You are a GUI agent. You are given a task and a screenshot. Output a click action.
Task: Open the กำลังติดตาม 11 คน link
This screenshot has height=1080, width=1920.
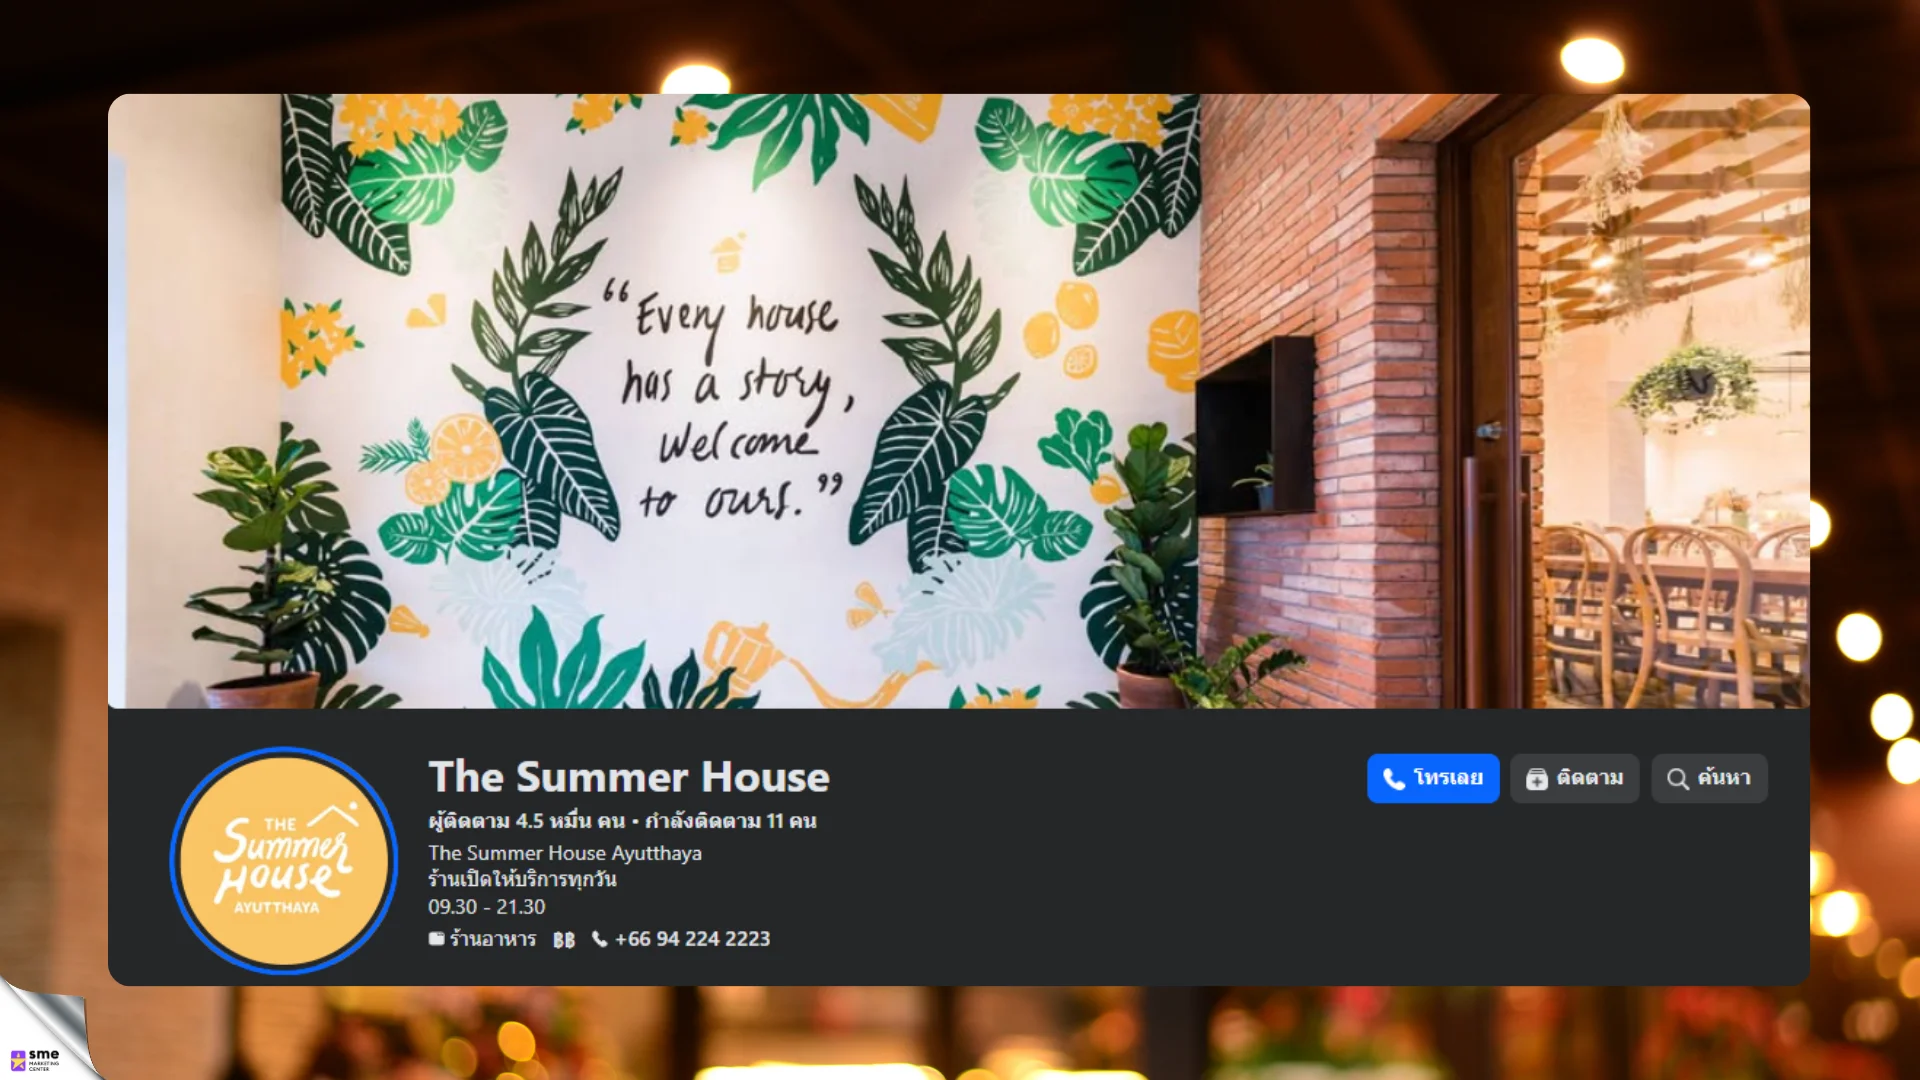point(731,821)
